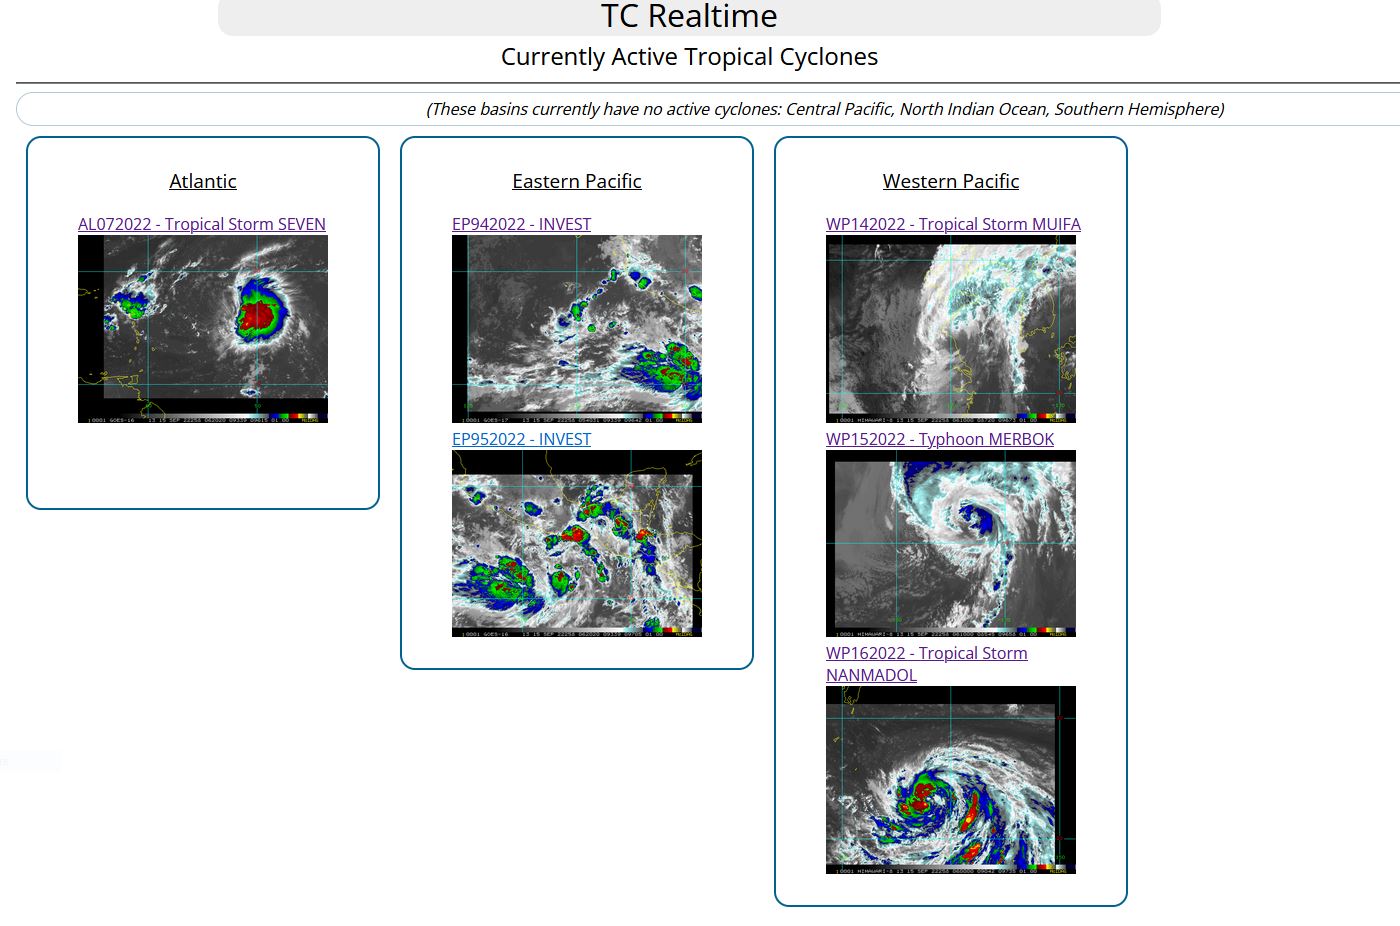Screen dimensions: 1400x926
Task: Select the Atlantic basin heading
Action: (x=203, y=181)
